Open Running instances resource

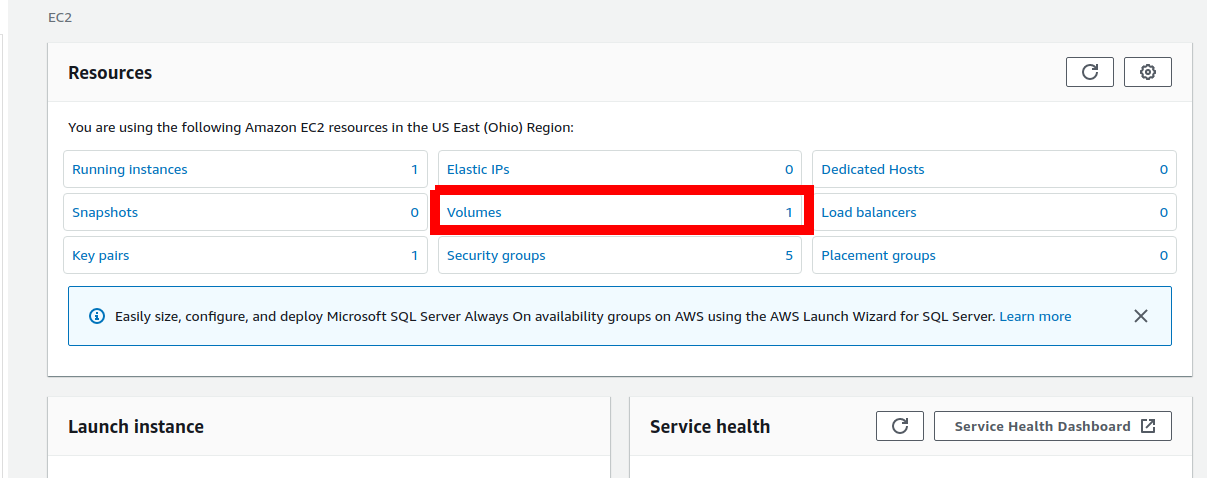130,170
